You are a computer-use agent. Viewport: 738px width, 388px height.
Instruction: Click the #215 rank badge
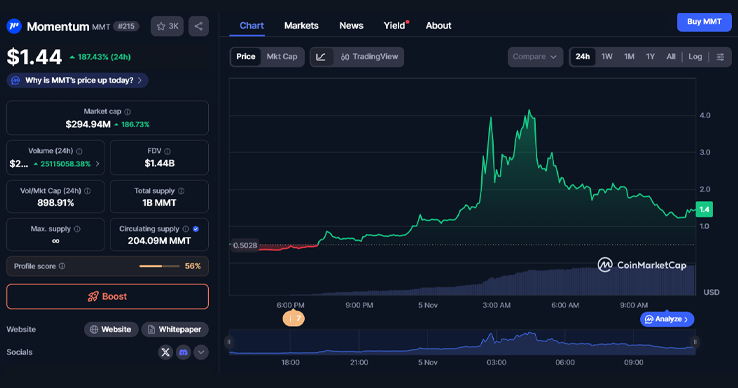coord(126,26)
